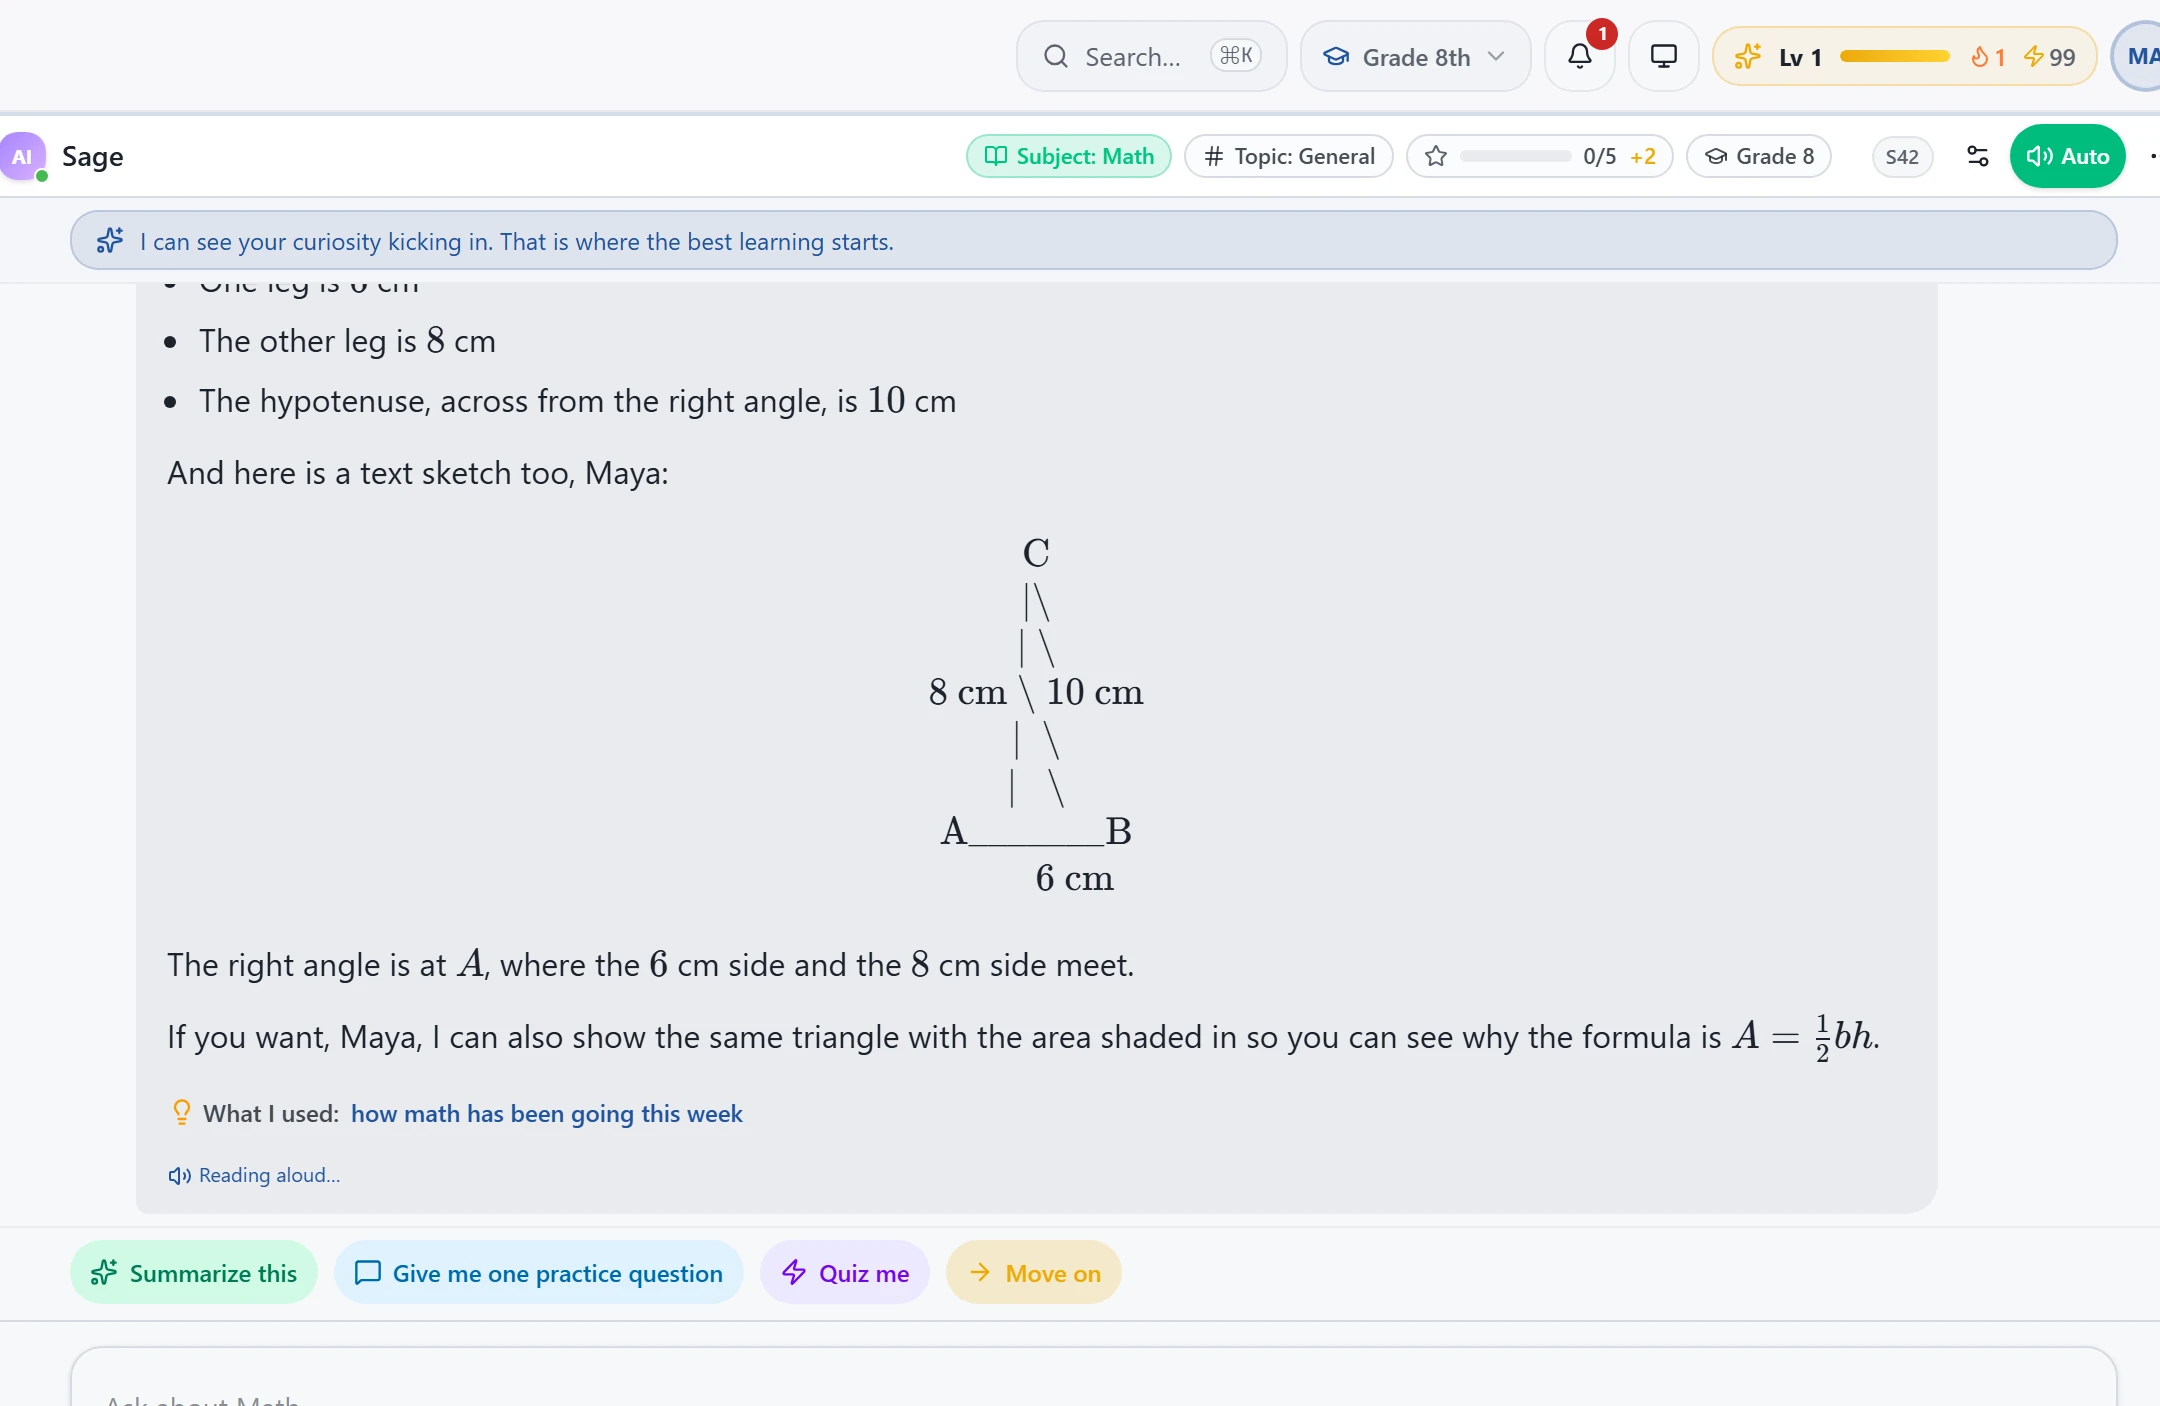Click the Lv 1 level progress bar

[1895, 56]
